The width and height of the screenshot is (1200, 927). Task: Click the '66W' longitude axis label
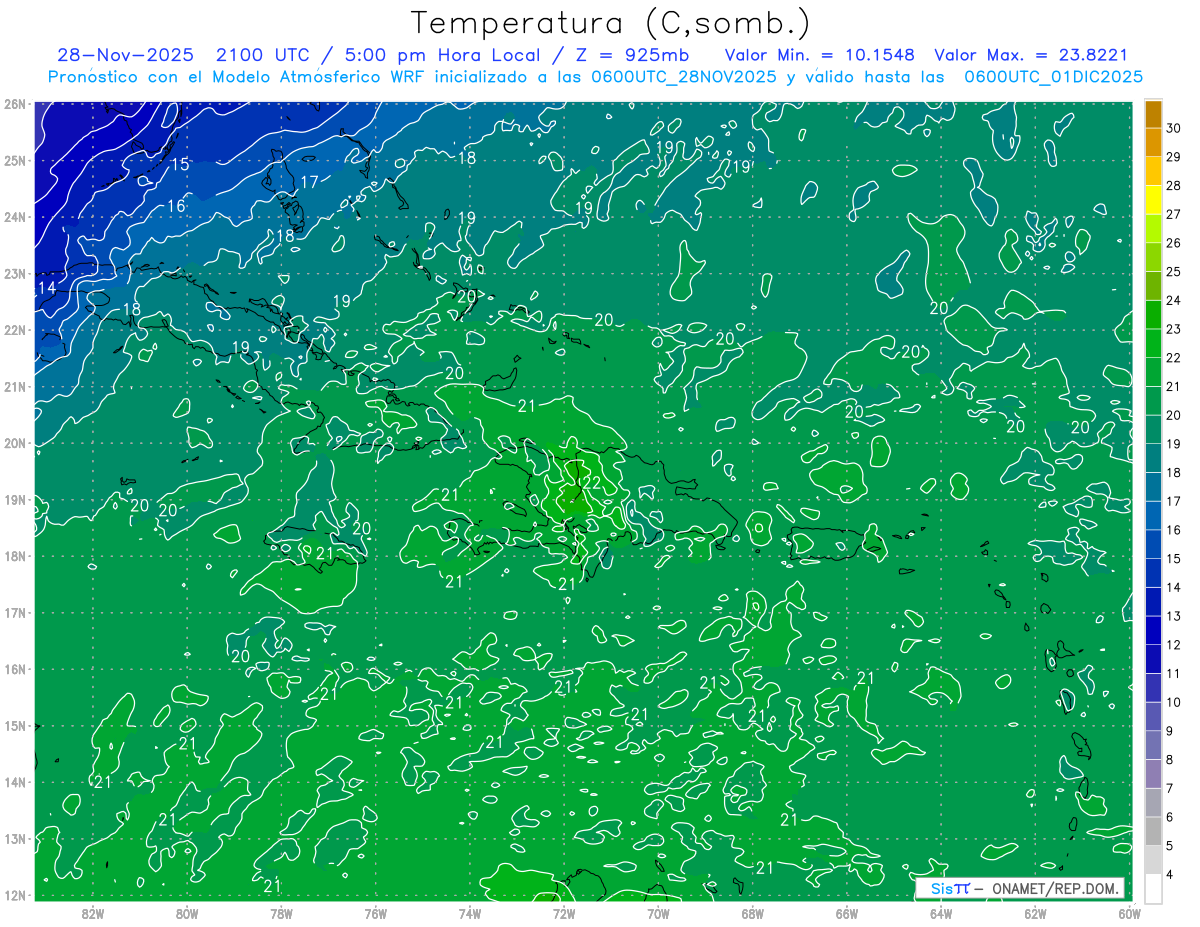(x=846, y=913)
